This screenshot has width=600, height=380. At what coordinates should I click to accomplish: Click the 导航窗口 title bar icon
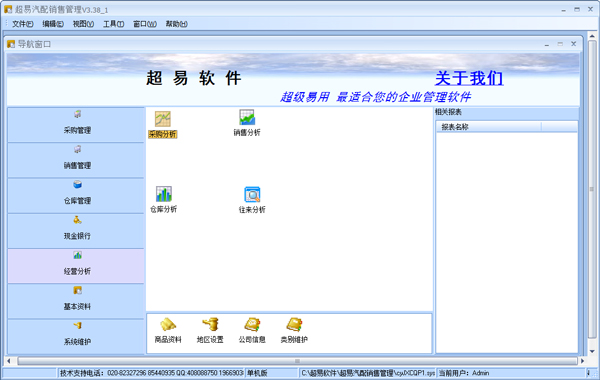click(x=11, y=44)
